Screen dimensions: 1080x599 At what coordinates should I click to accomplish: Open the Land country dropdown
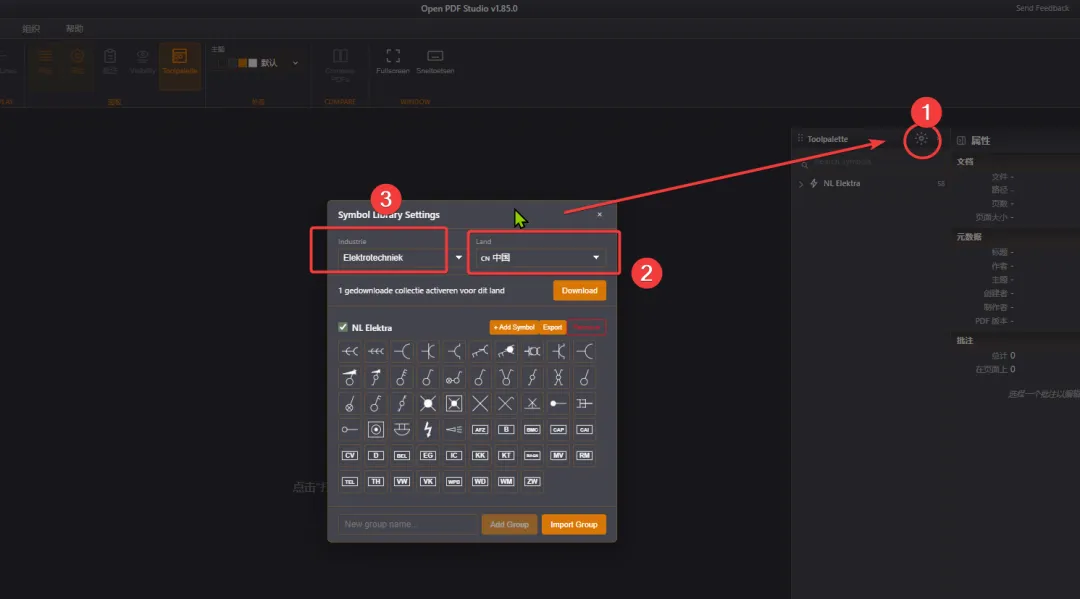(540, 258)
